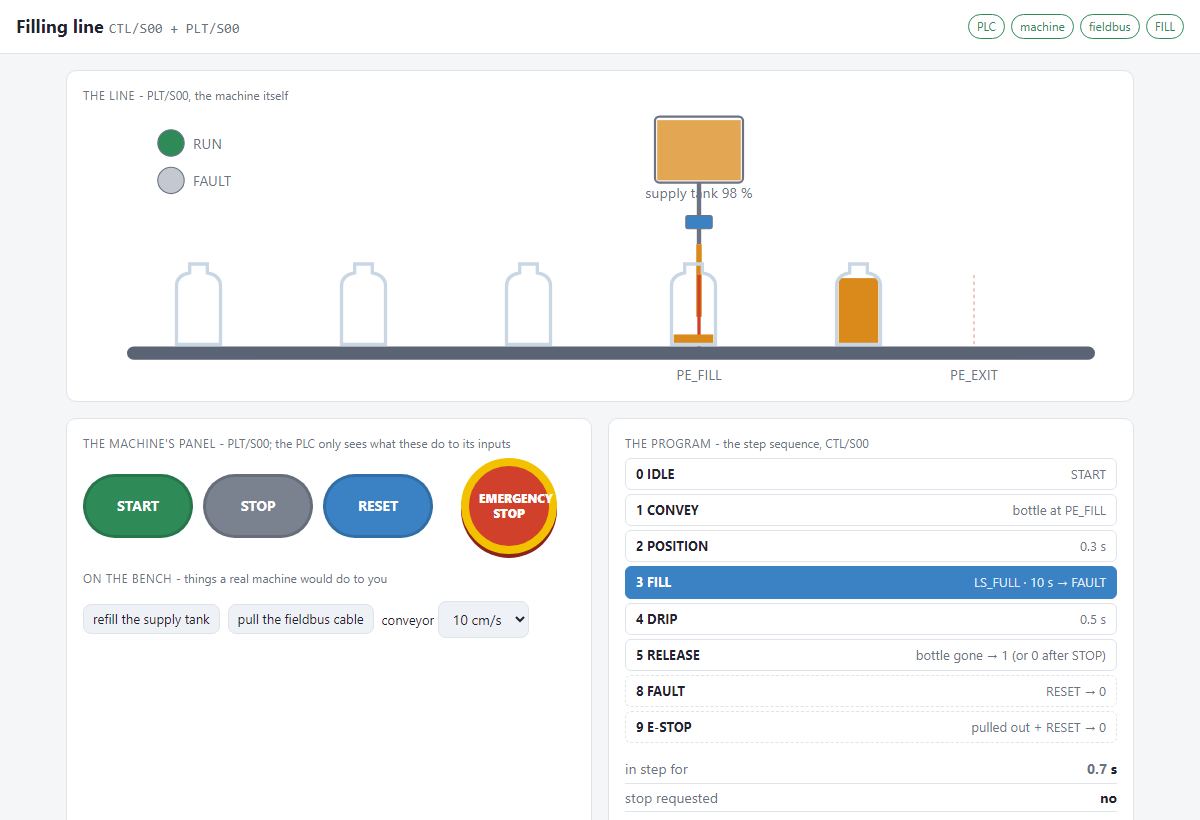Select the 1 CONVEY step row
The height and width of the screenshot is (820, 1200).
(871, 510)
